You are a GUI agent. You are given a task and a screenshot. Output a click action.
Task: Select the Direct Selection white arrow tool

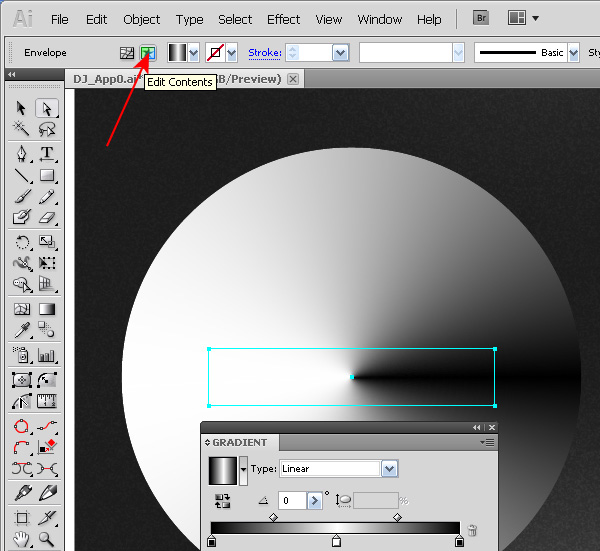[x=47, y=108]
